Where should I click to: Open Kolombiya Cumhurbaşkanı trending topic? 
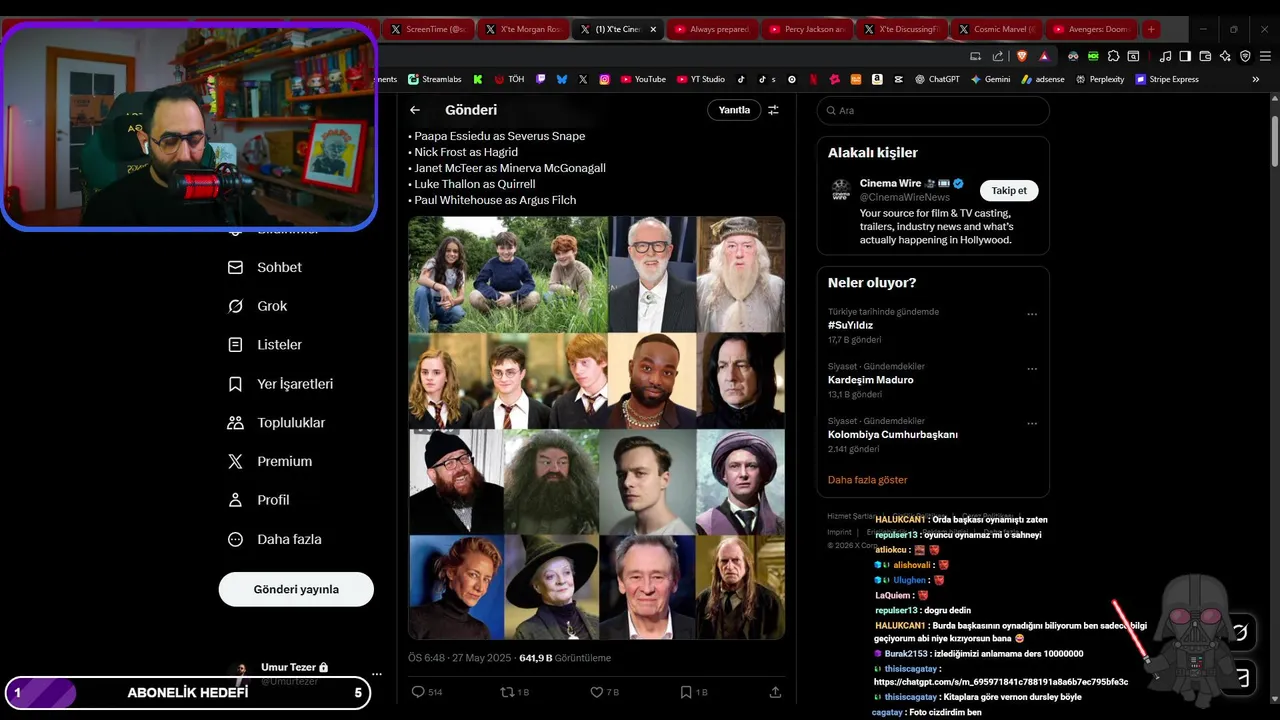click(892, 435)
